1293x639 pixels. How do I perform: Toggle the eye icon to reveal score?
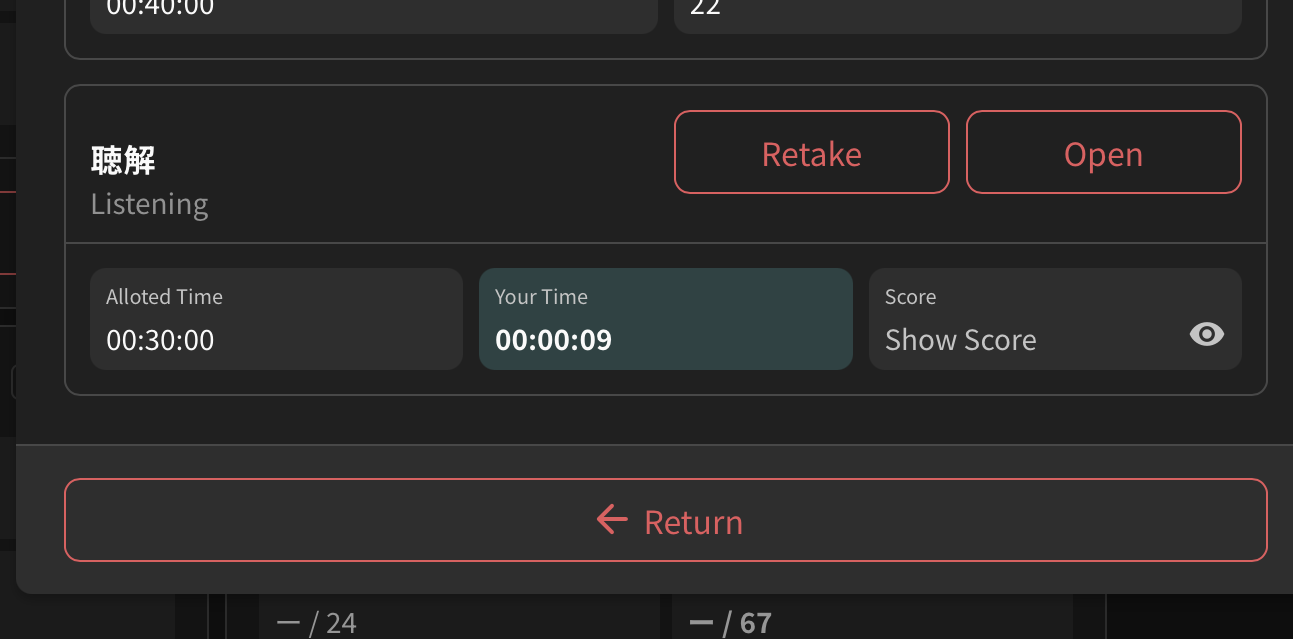[1206, 334]
